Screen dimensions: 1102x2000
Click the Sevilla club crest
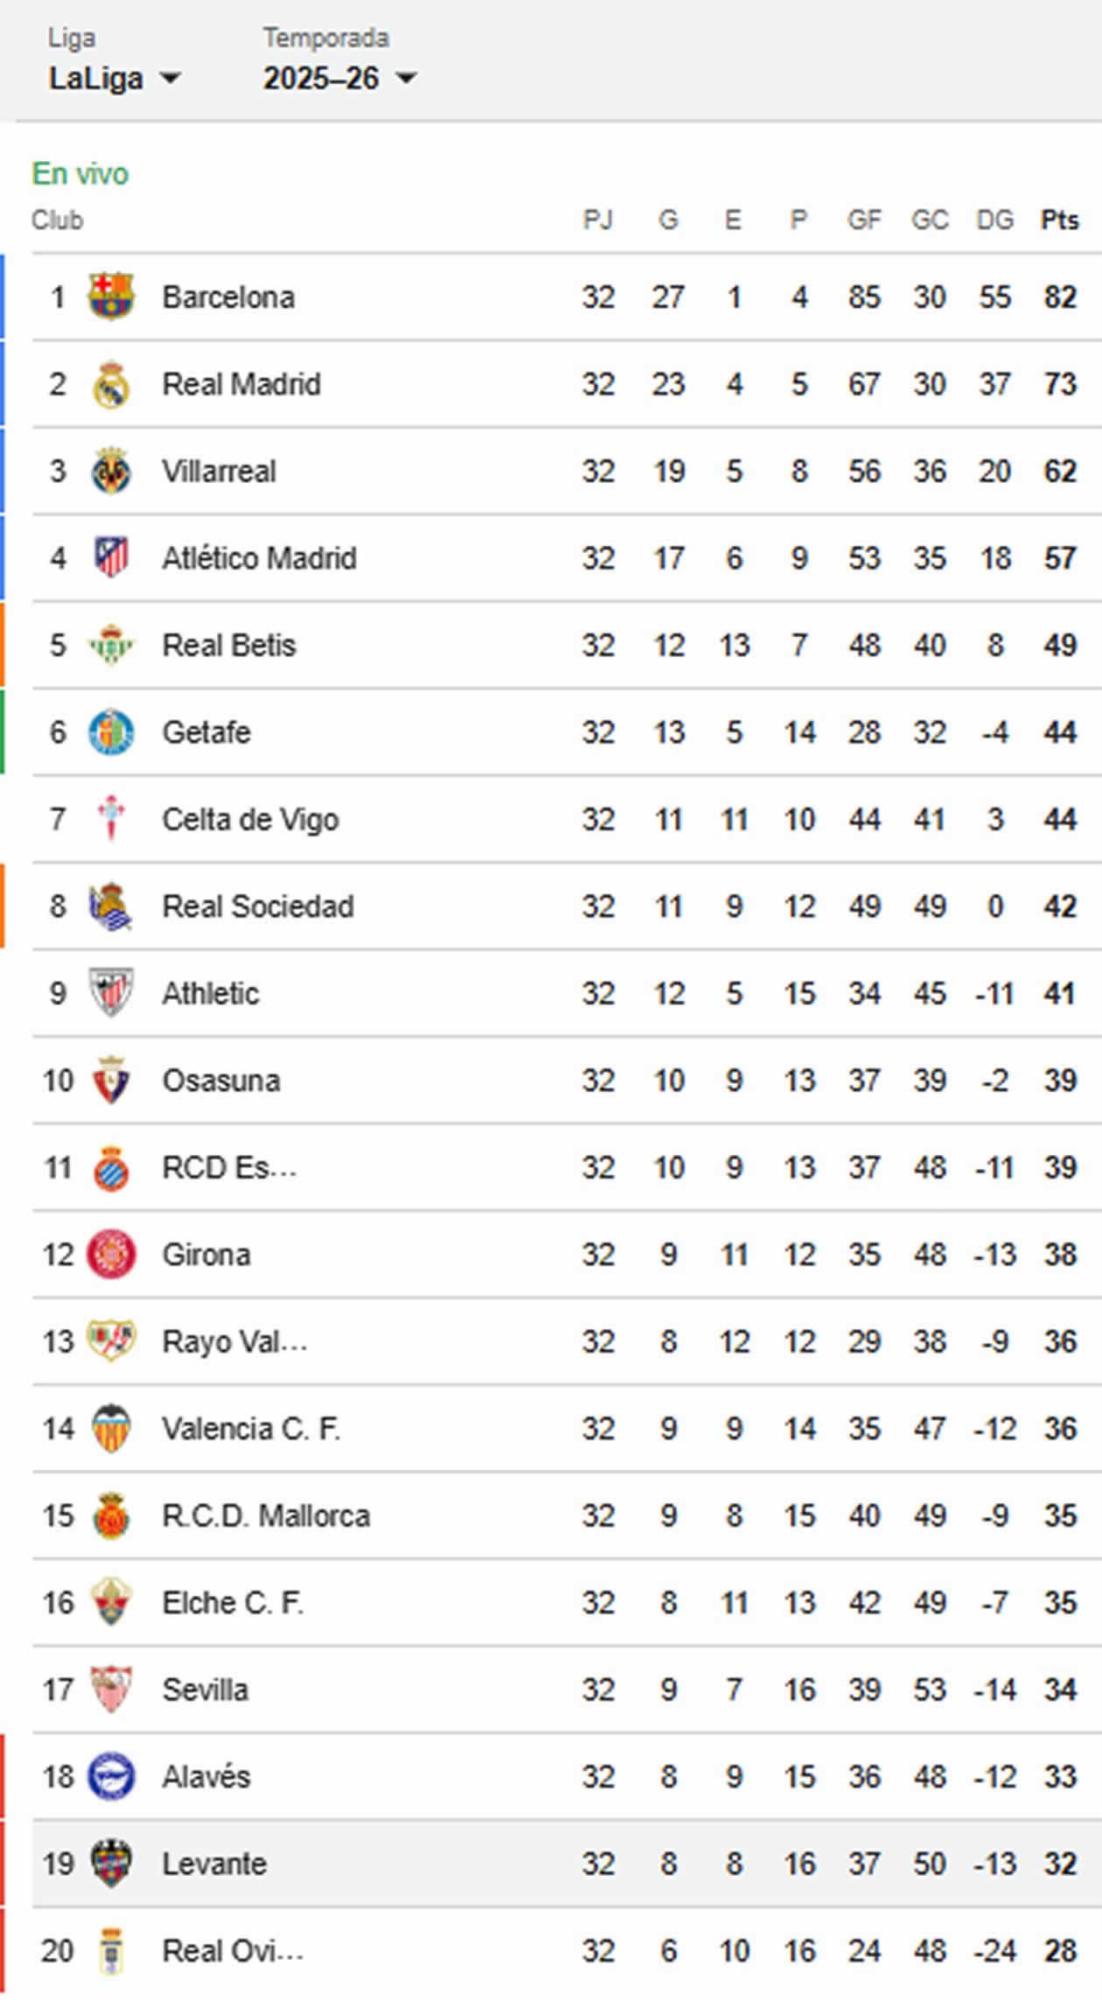point(110,1689)
